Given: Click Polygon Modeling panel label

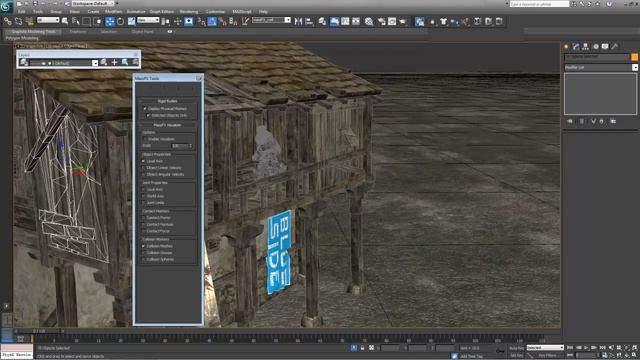Looking at the screenshot, I should [22, 38].
